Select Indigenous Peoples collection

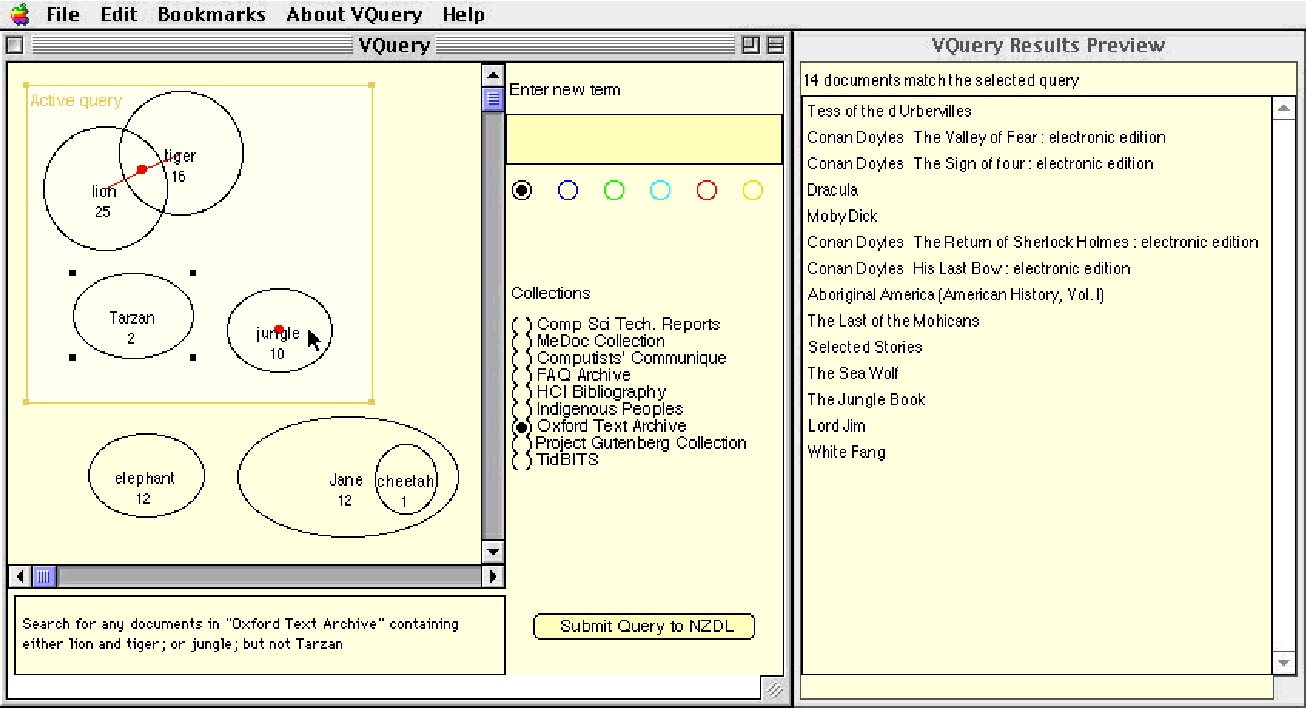pos(598,409)
